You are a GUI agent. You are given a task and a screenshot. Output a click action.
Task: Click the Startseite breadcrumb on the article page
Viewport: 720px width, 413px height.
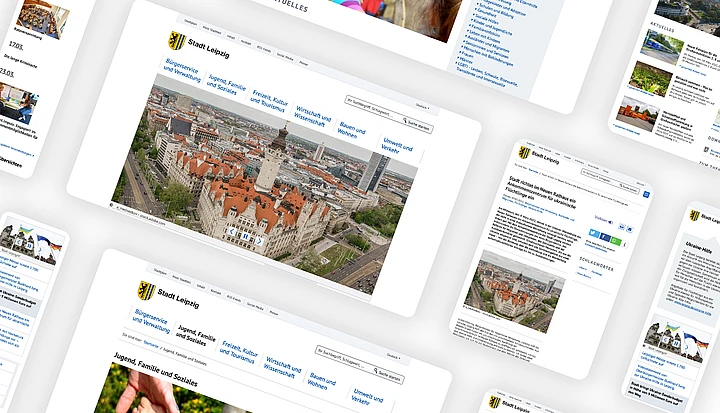point(533,170)
